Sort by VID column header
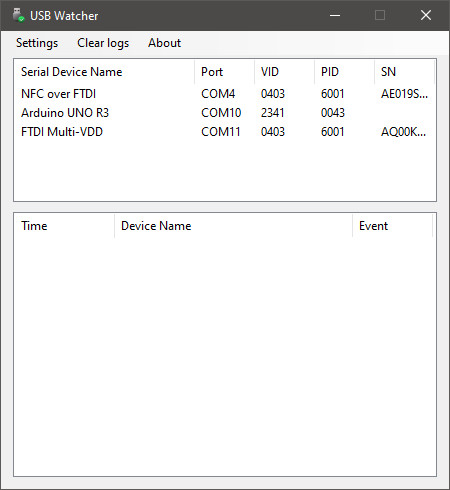This screenshot has width=450, height=490. [284, 72]
